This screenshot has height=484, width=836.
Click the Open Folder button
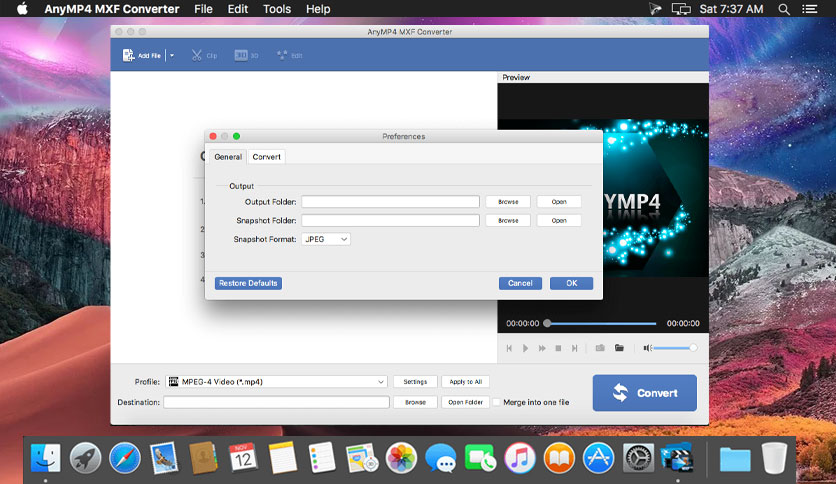click(x=465, y=402)
